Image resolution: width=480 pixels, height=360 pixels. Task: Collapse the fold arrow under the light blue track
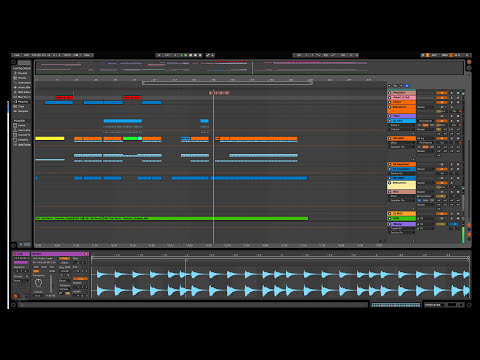(414, 134)
